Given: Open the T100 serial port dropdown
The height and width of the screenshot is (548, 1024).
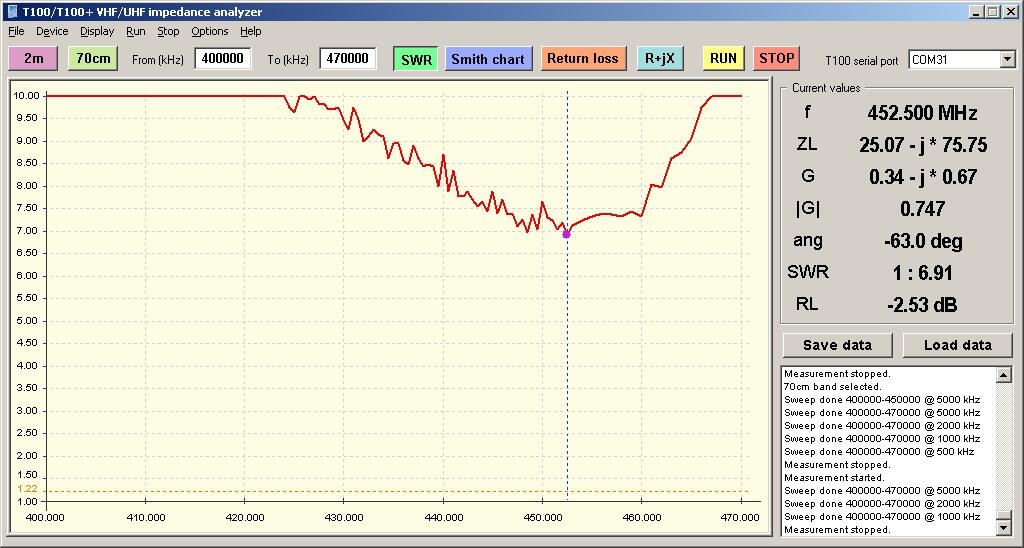Looking at the screenshot, I should [x=1007, y=59].
